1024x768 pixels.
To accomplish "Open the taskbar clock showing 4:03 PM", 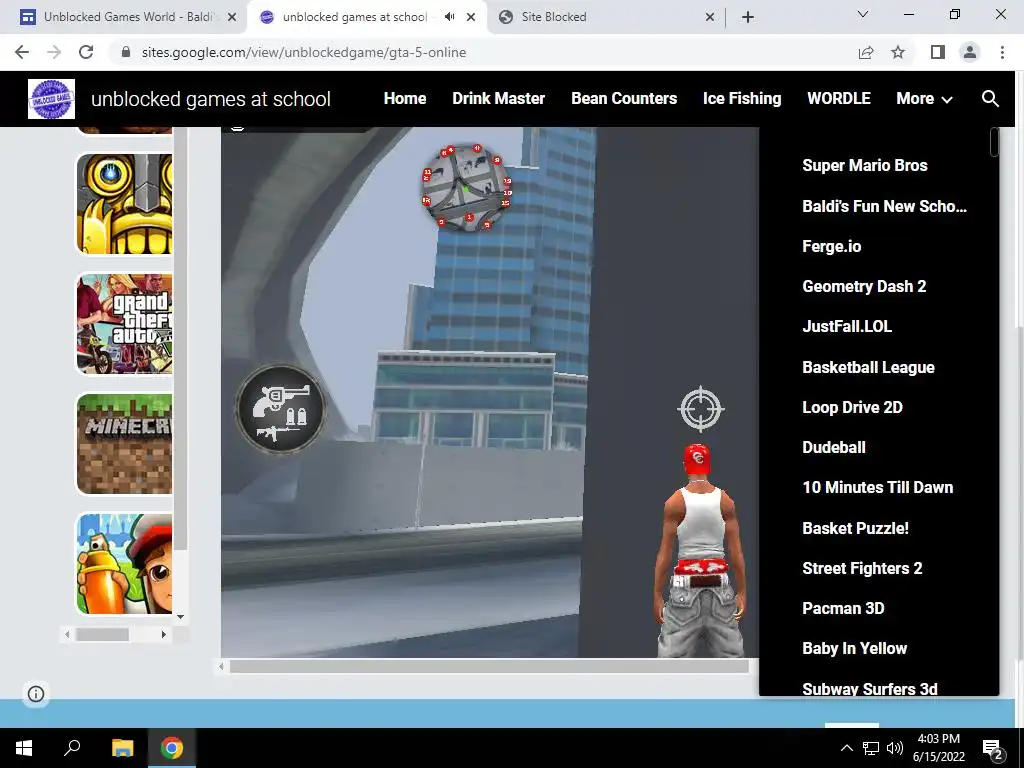I will (938, 748).
